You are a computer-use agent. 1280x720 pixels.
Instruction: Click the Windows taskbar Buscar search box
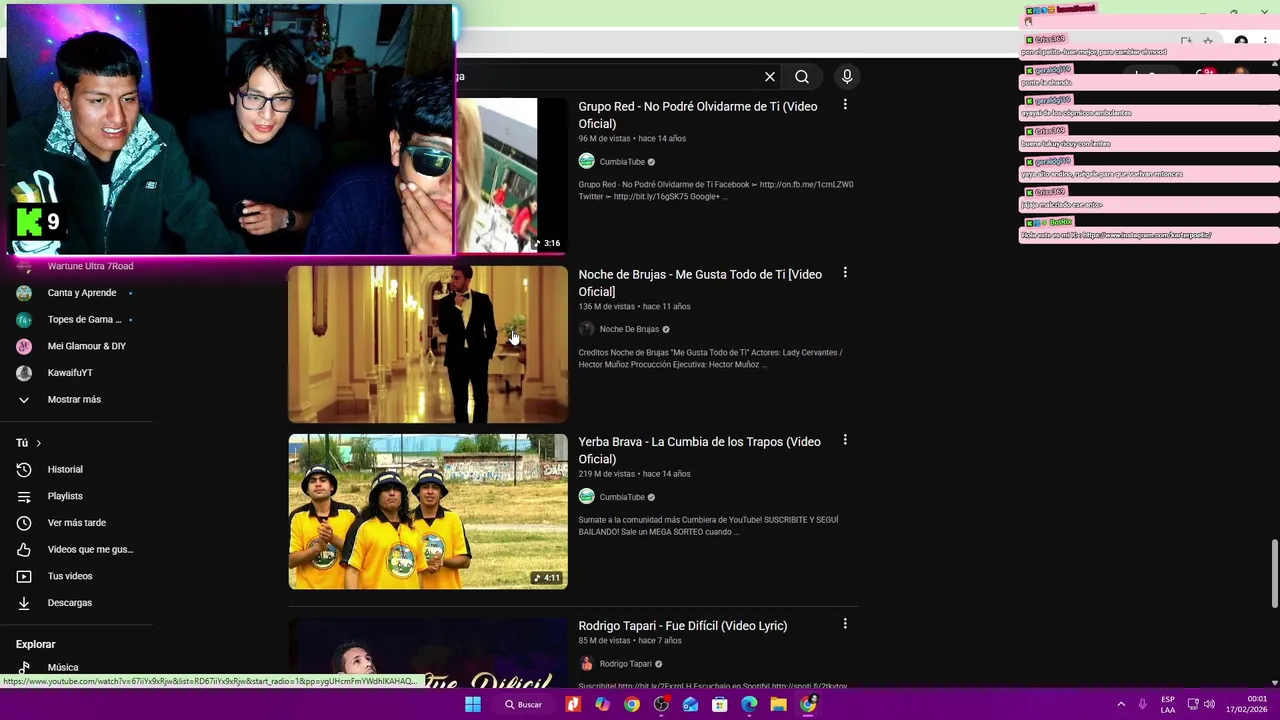click(524, 705)
